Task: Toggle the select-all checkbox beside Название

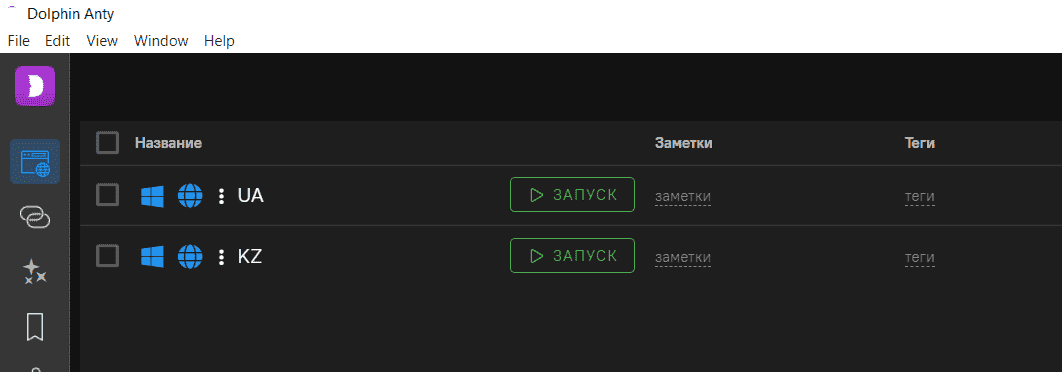Action: [x=108, y=143]
